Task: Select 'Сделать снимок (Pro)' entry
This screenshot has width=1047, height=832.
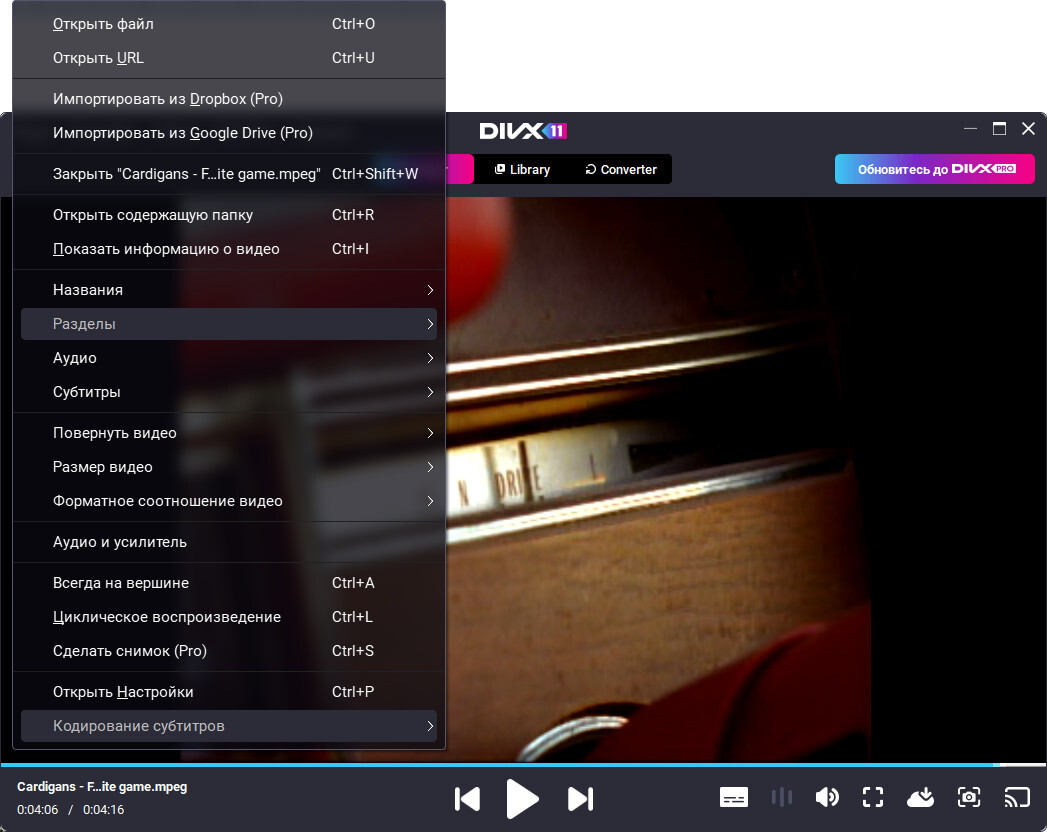Action: (229, 651)
